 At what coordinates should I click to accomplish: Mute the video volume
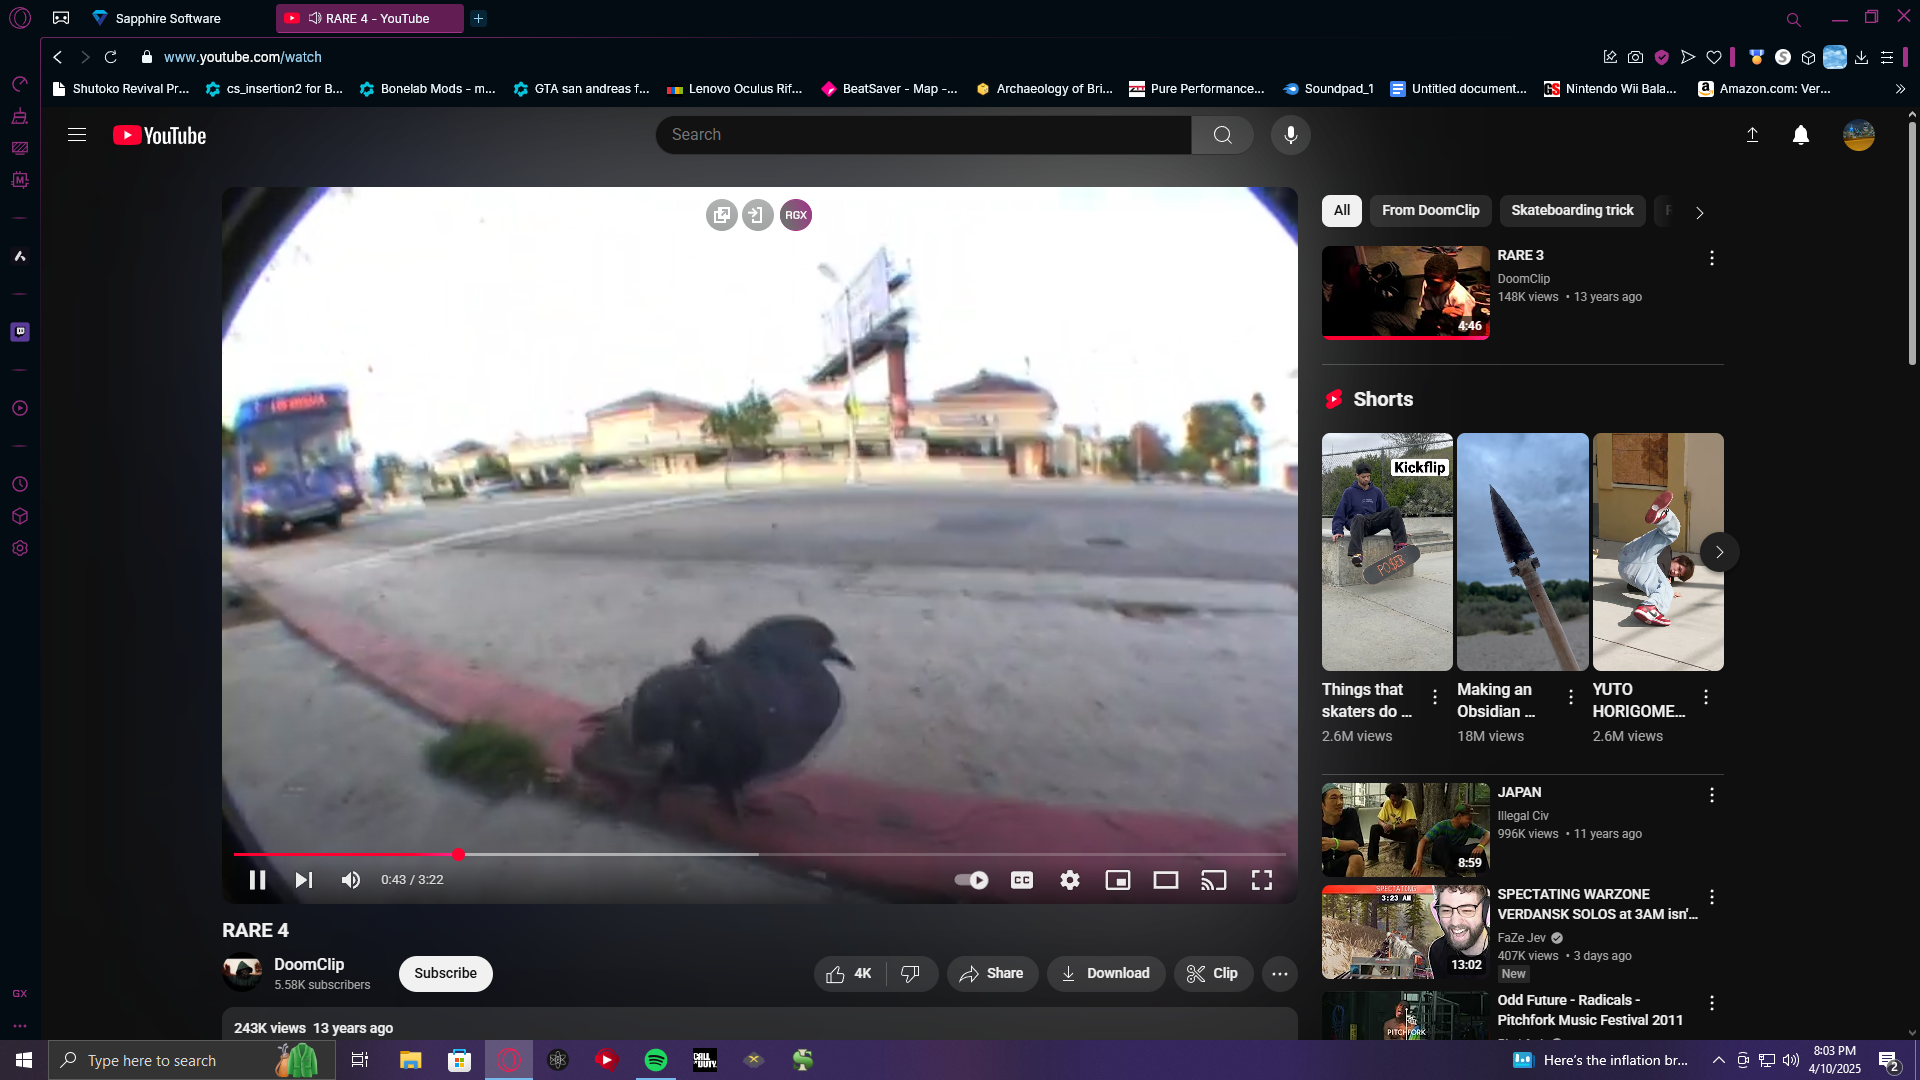(x=350, y=880)
